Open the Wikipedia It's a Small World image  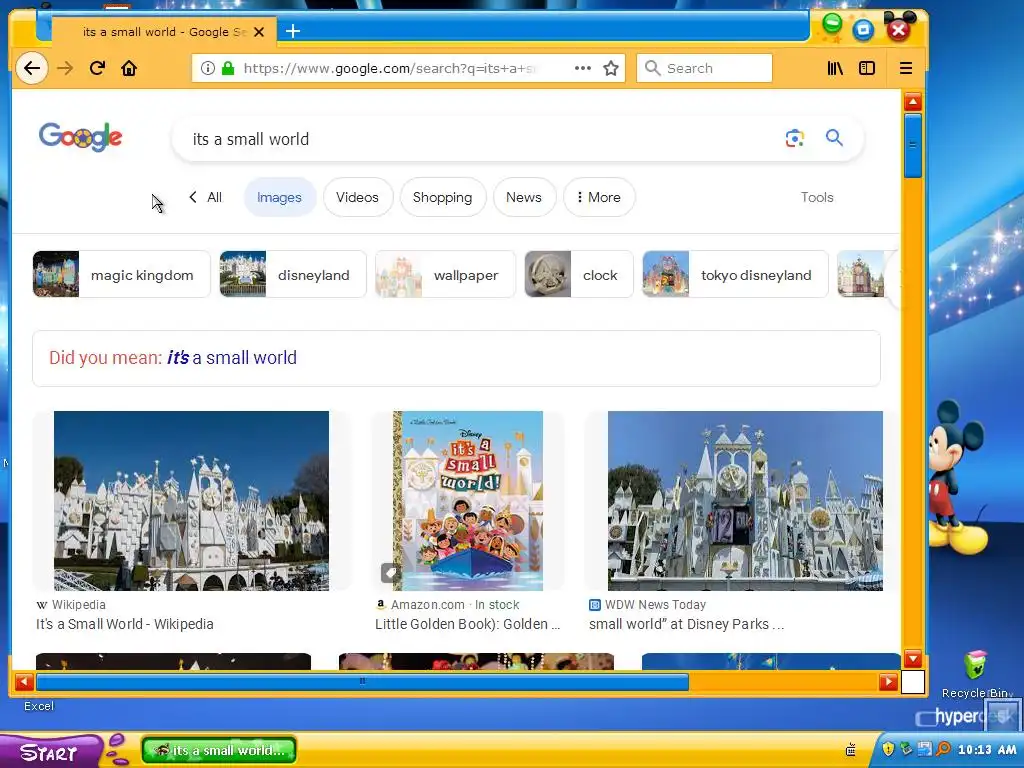(191, 501)
